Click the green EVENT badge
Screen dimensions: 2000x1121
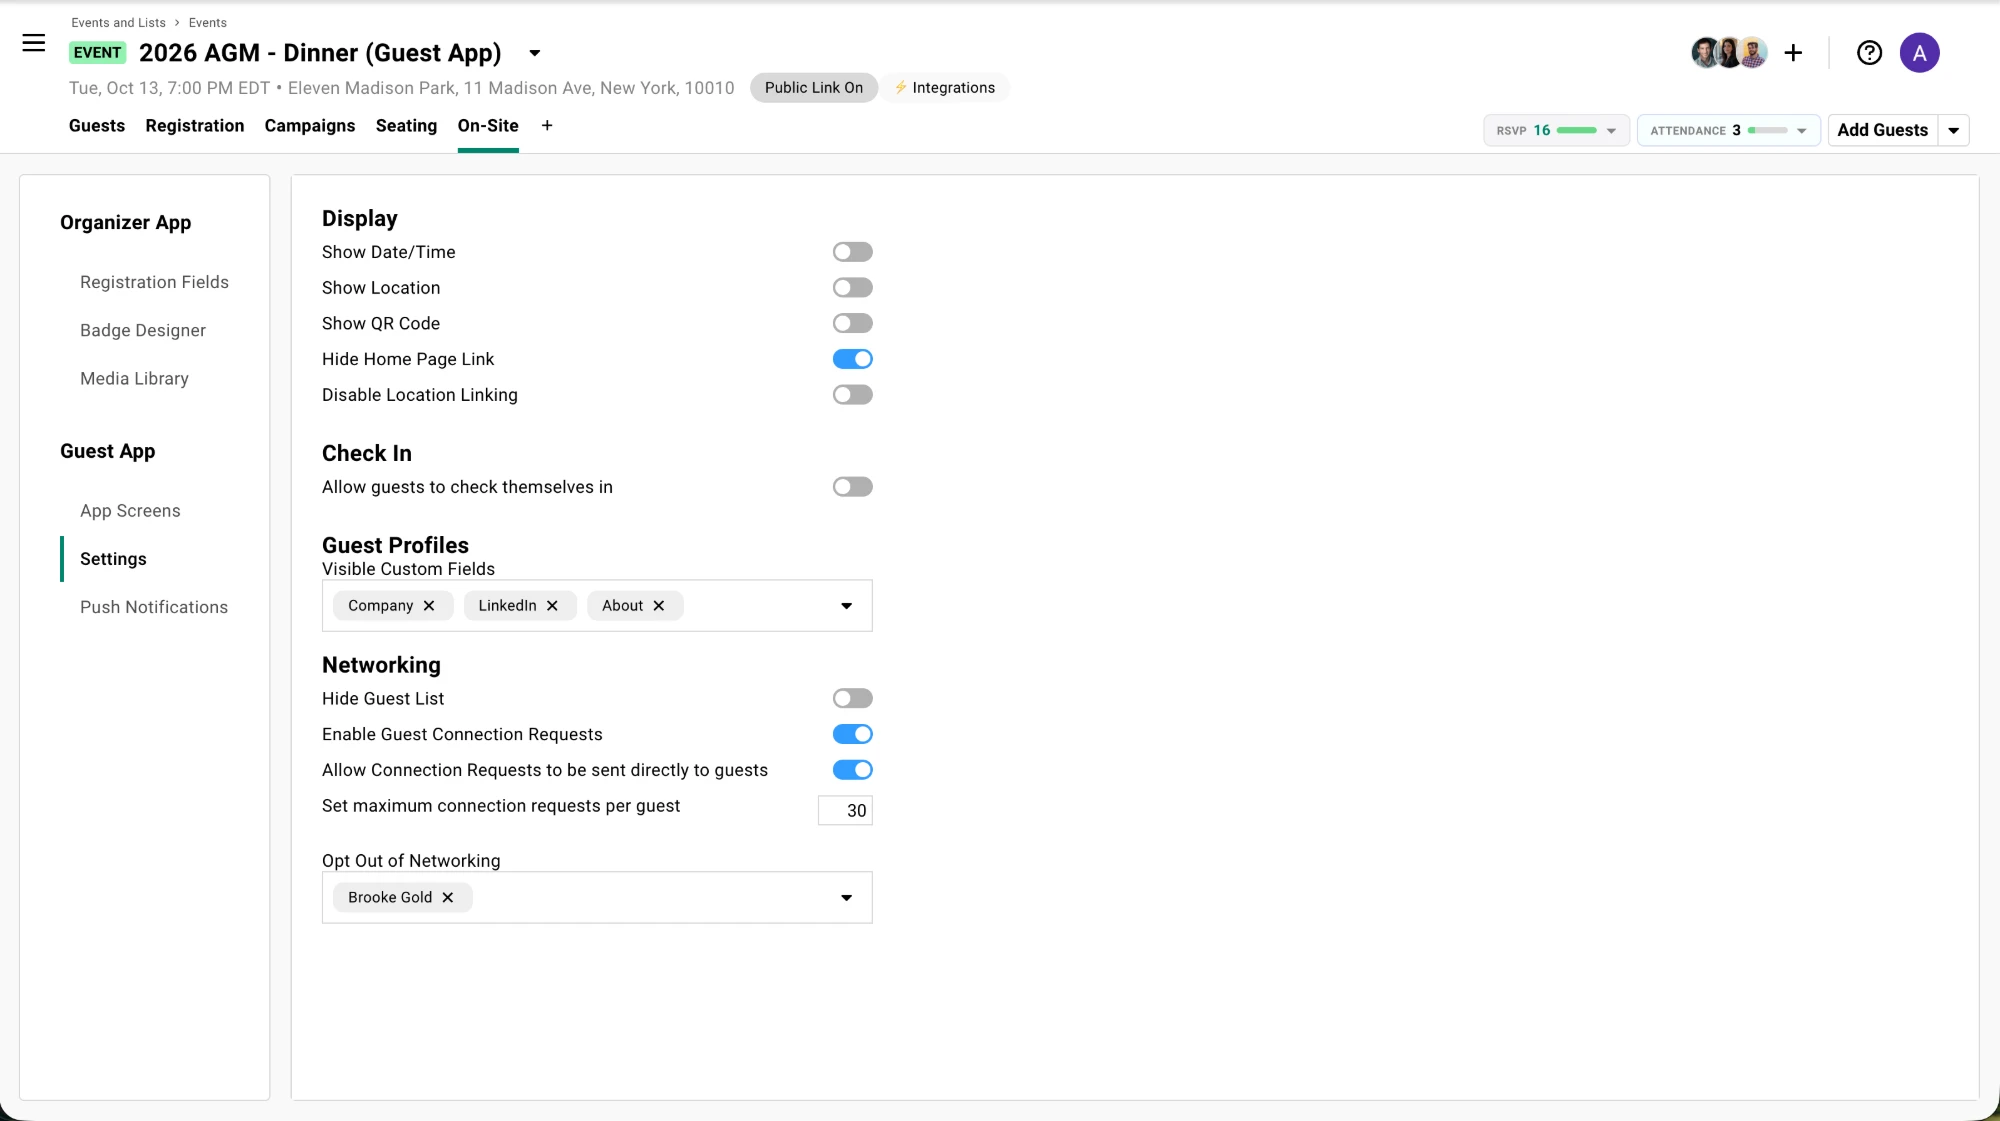point(97,53)
